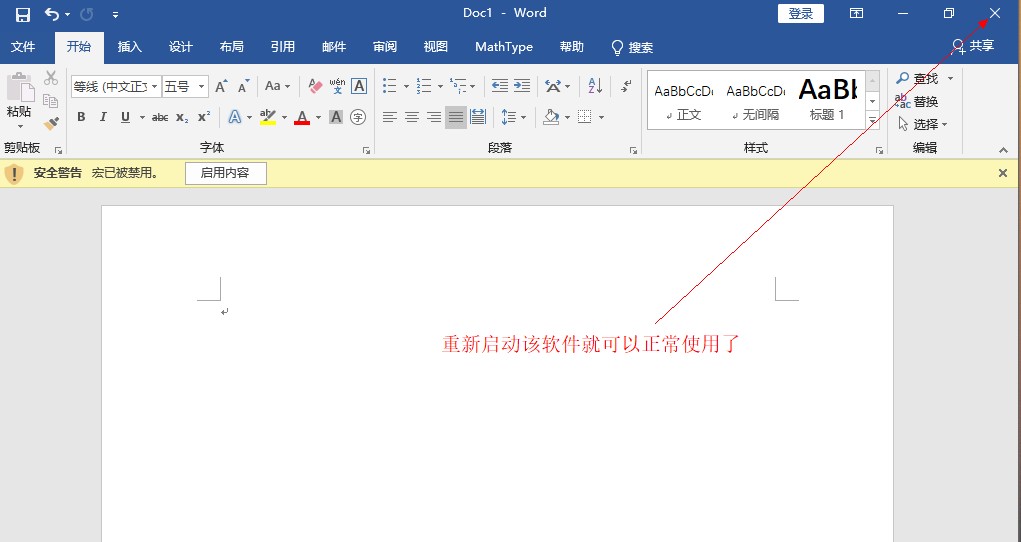This screenshot has width=1021, height=542.
Task: Open the MathType tab
Action: (504, 47)
